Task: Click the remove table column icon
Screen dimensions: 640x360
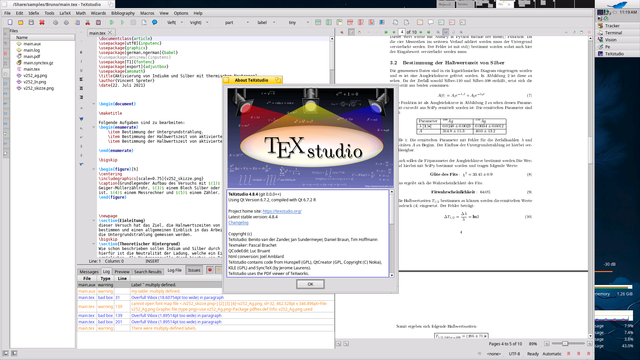Action: click(x=360, y=22)
